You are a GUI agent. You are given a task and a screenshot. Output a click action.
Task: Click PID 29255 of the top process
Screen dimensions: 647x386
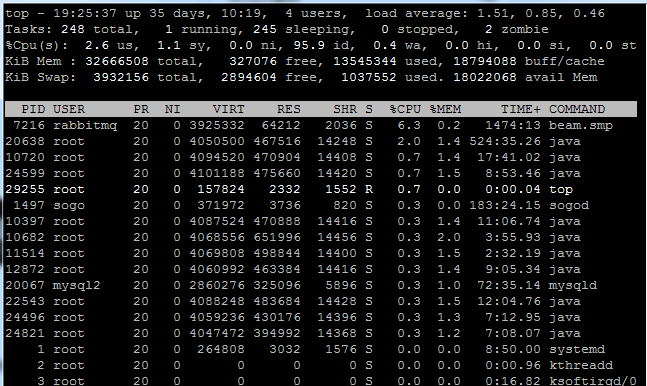pos(25,189)
